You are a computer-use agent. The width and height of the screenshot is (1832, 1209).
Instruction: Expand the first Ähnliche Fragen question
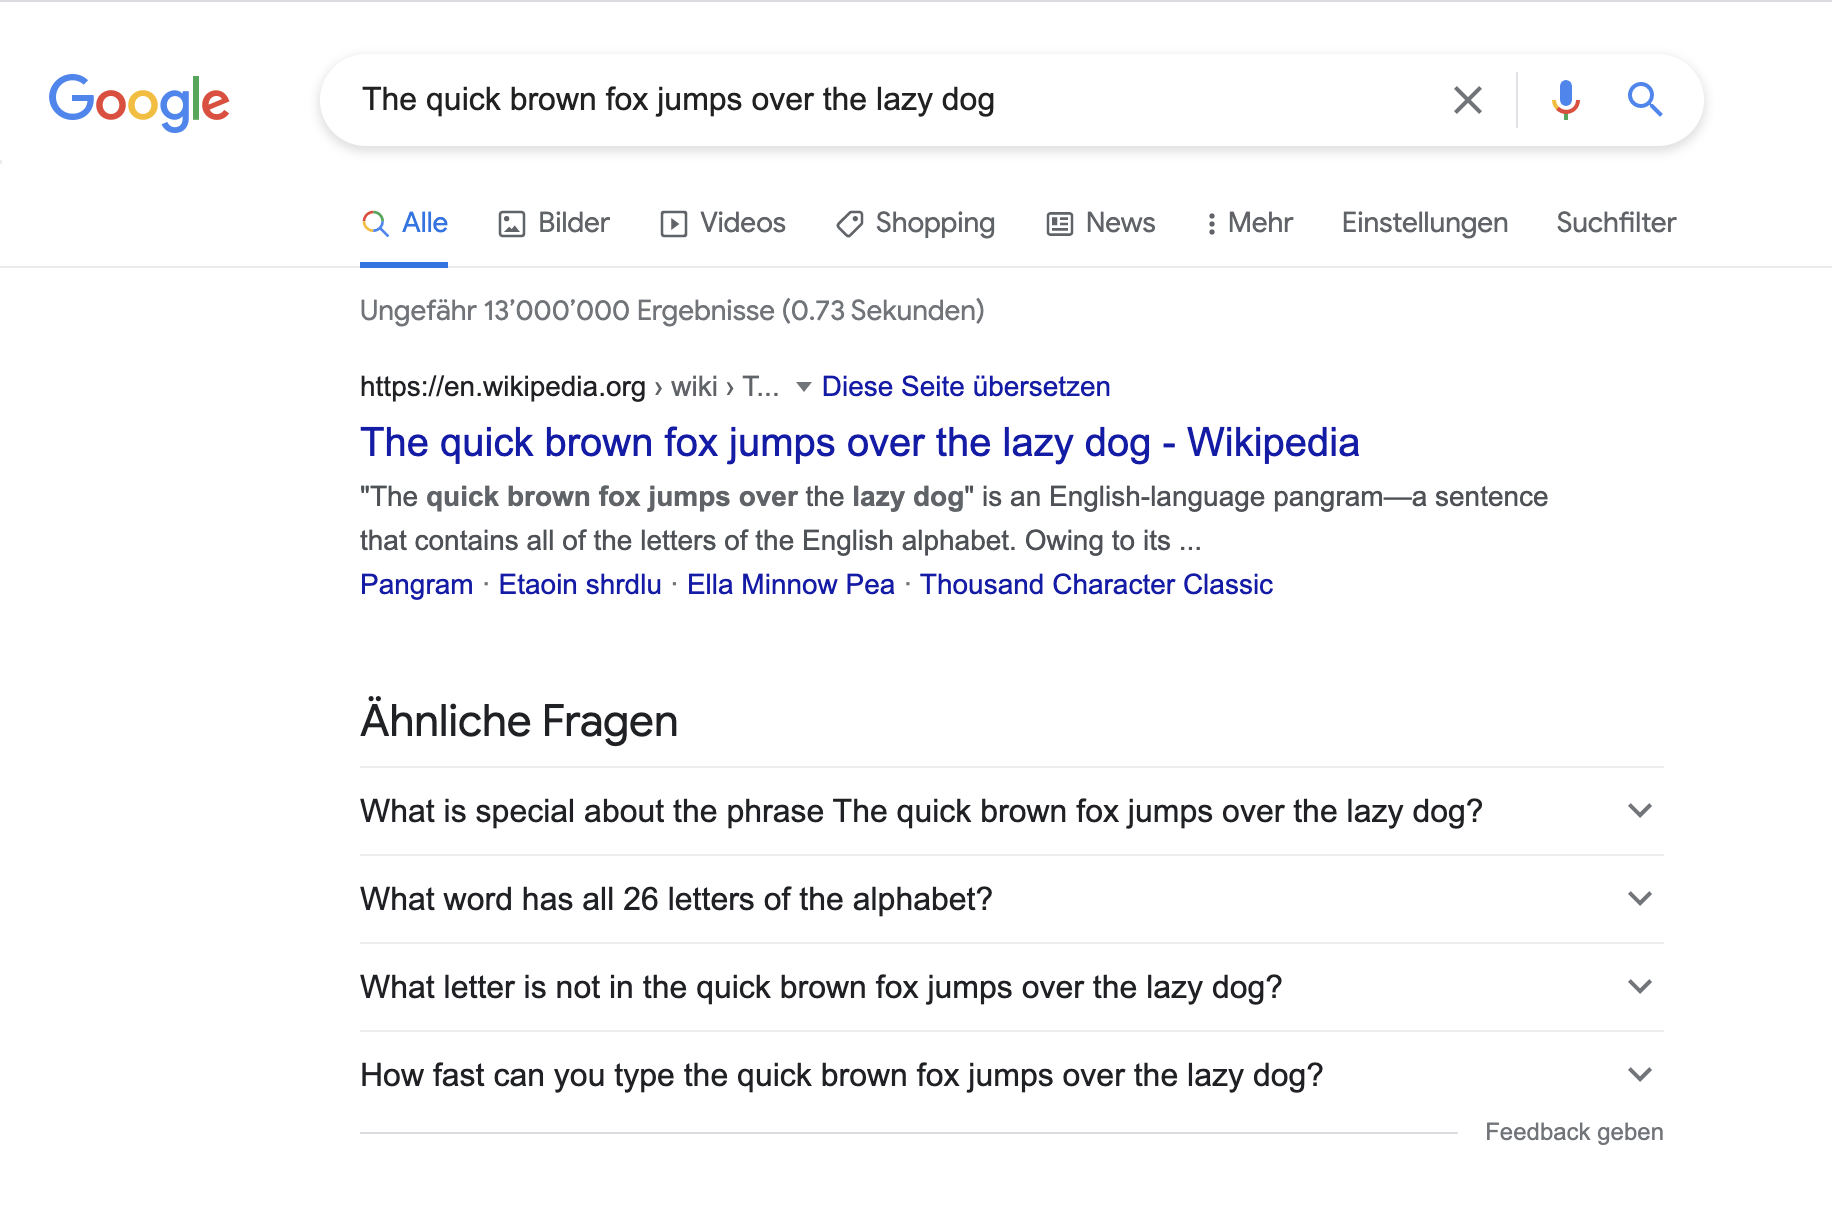(x=1639, y=811)
